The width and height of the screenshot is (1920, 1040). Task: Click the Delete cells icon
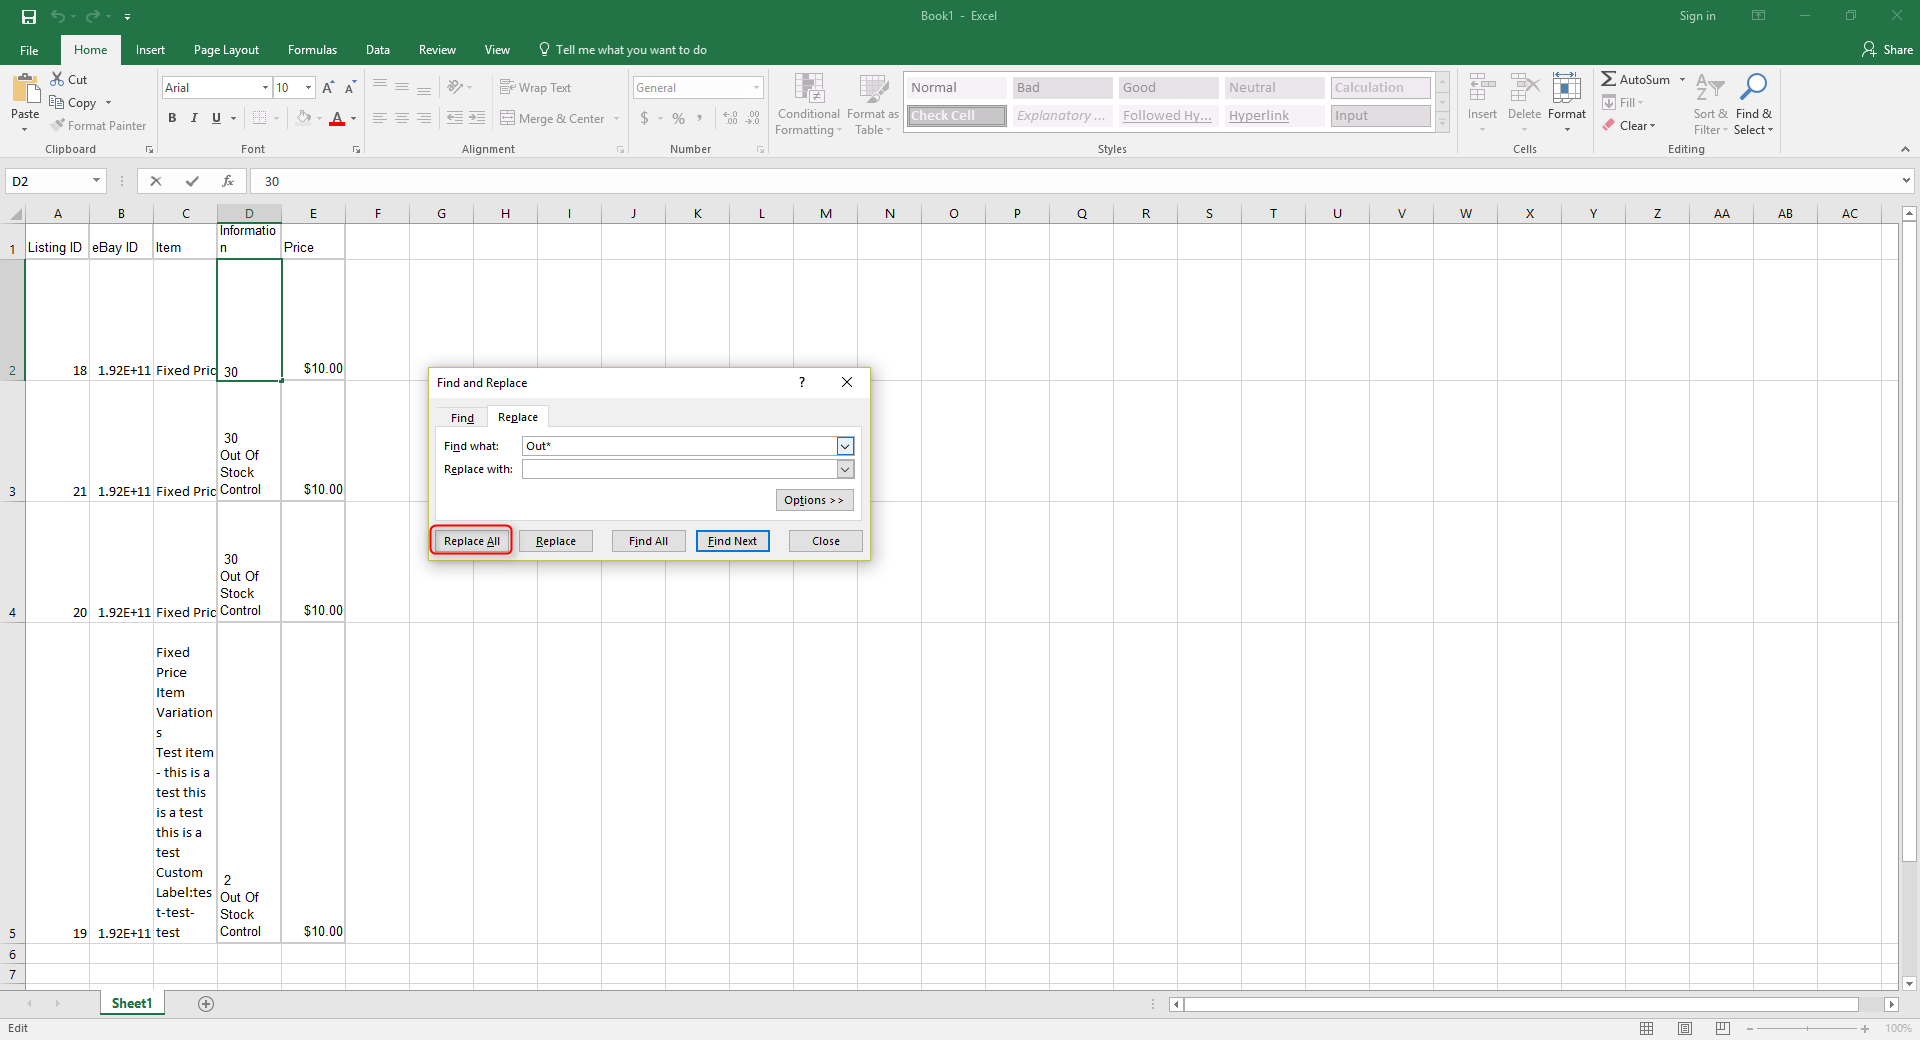(x=1524, y=88)
